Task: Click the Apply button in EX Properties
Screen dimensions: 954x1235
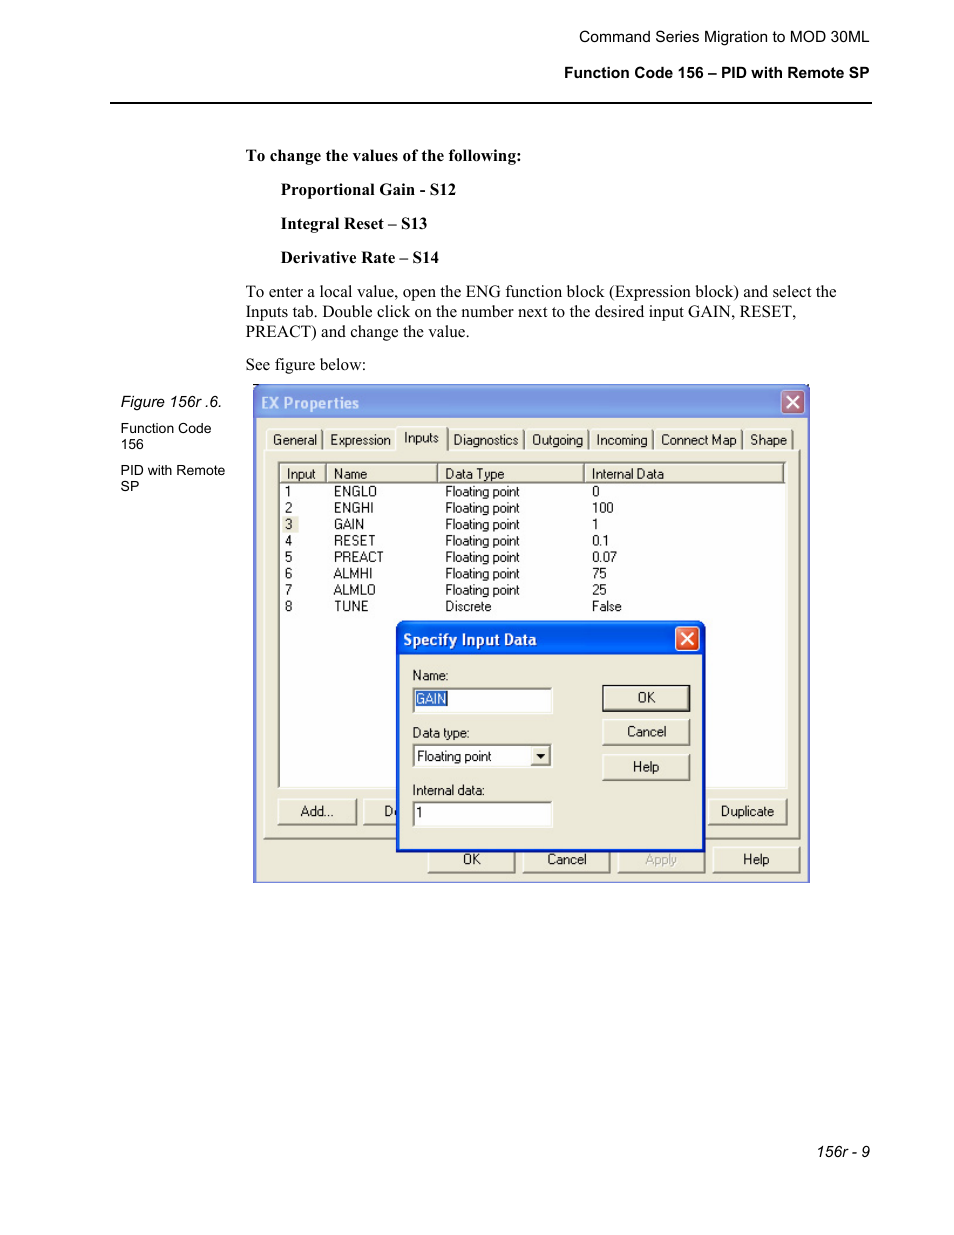Action: [x=661, y=860]
